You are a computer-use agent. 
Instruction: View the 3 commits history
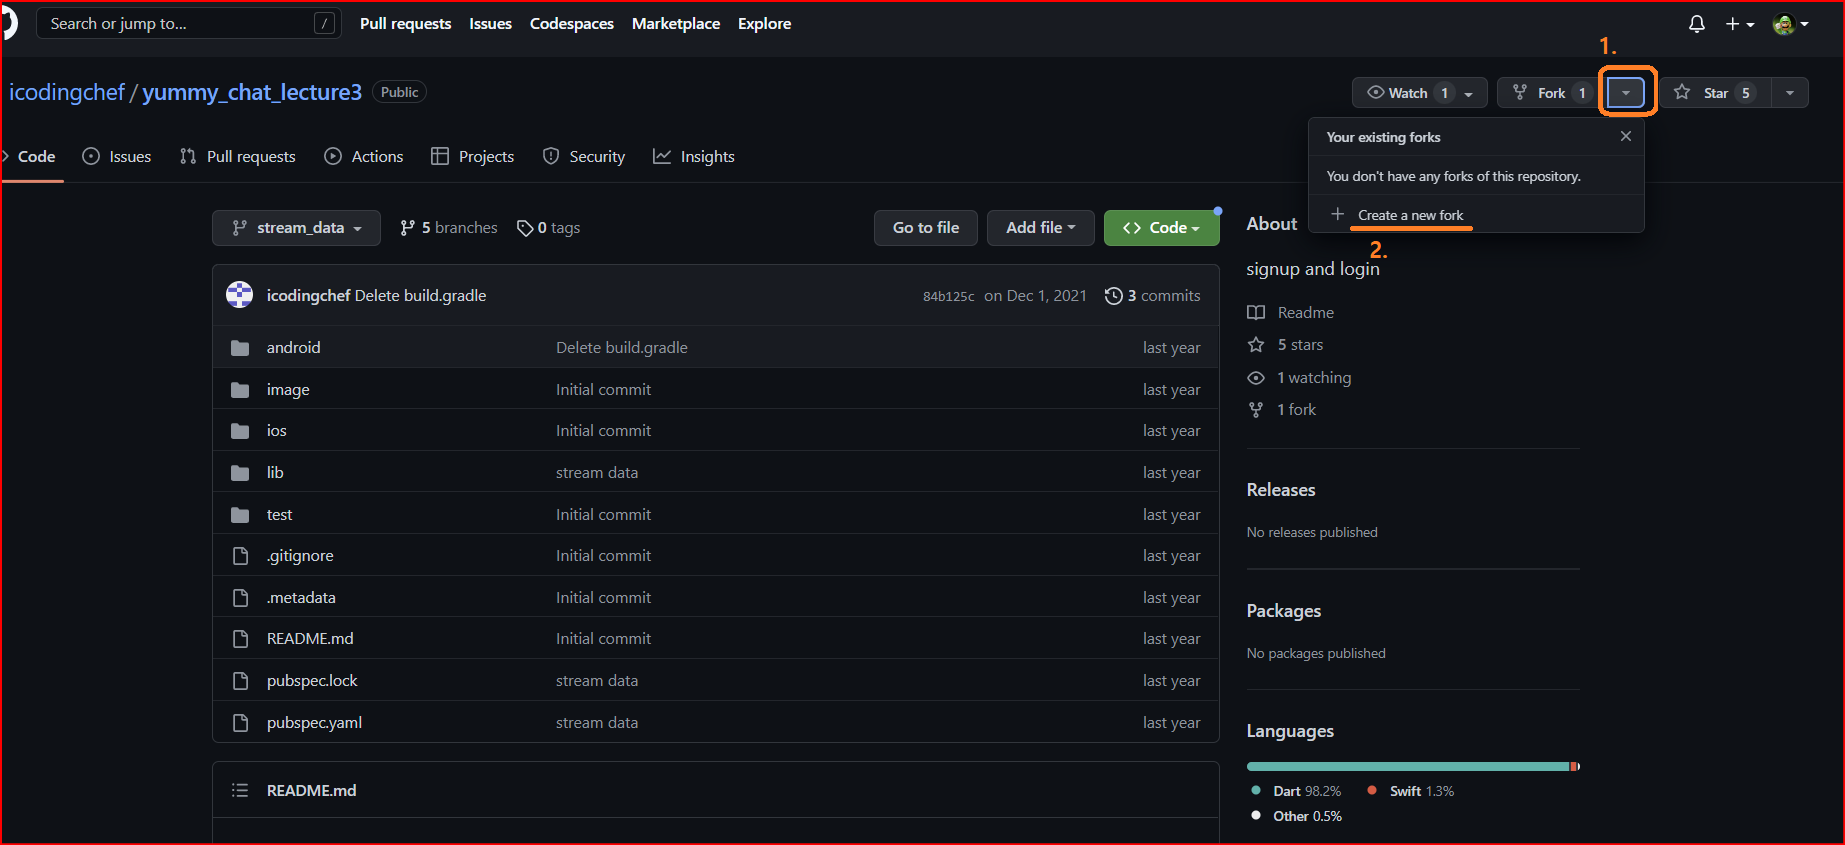[1152, 296]
